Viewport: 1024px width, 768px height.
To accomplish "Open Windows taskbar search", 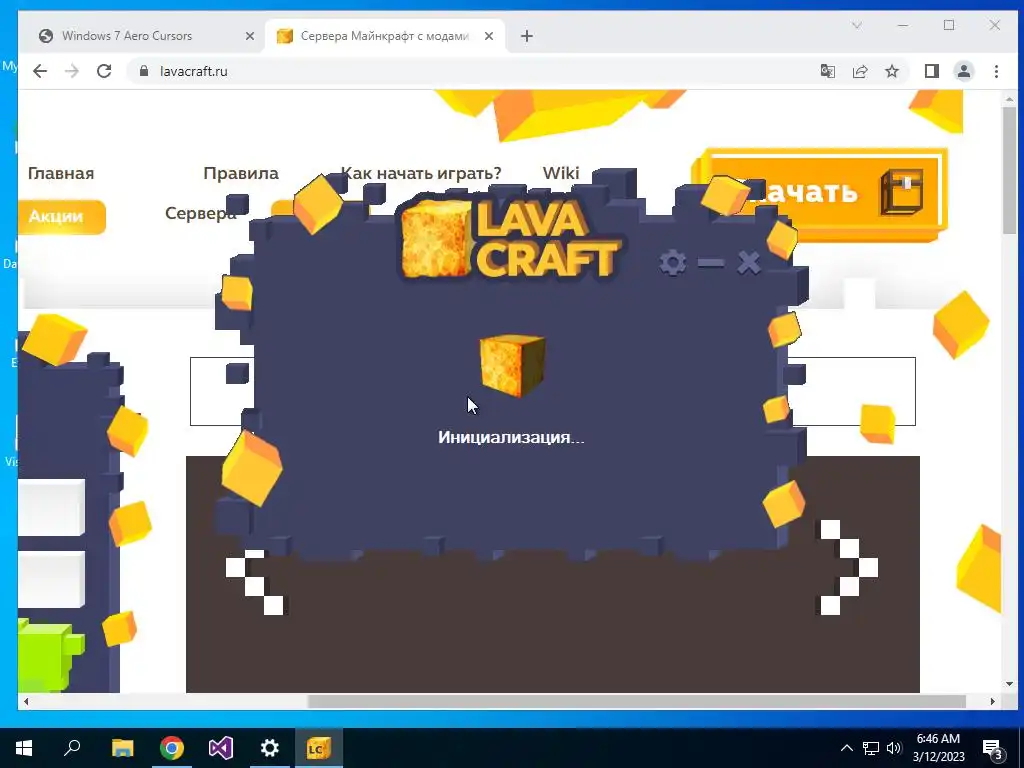I will [x=72, y=748].
